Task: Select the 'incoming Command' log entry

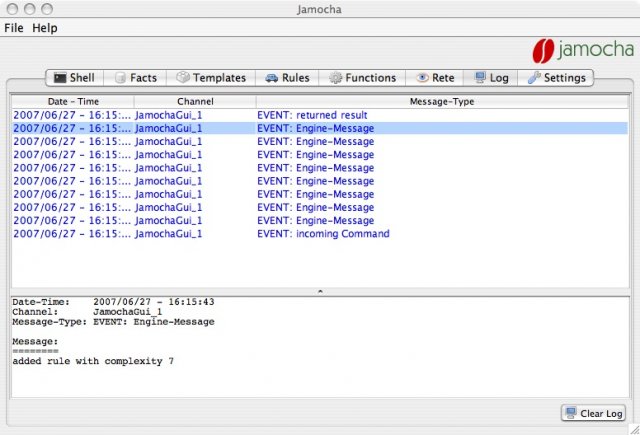Action: (x=323, y=234)
